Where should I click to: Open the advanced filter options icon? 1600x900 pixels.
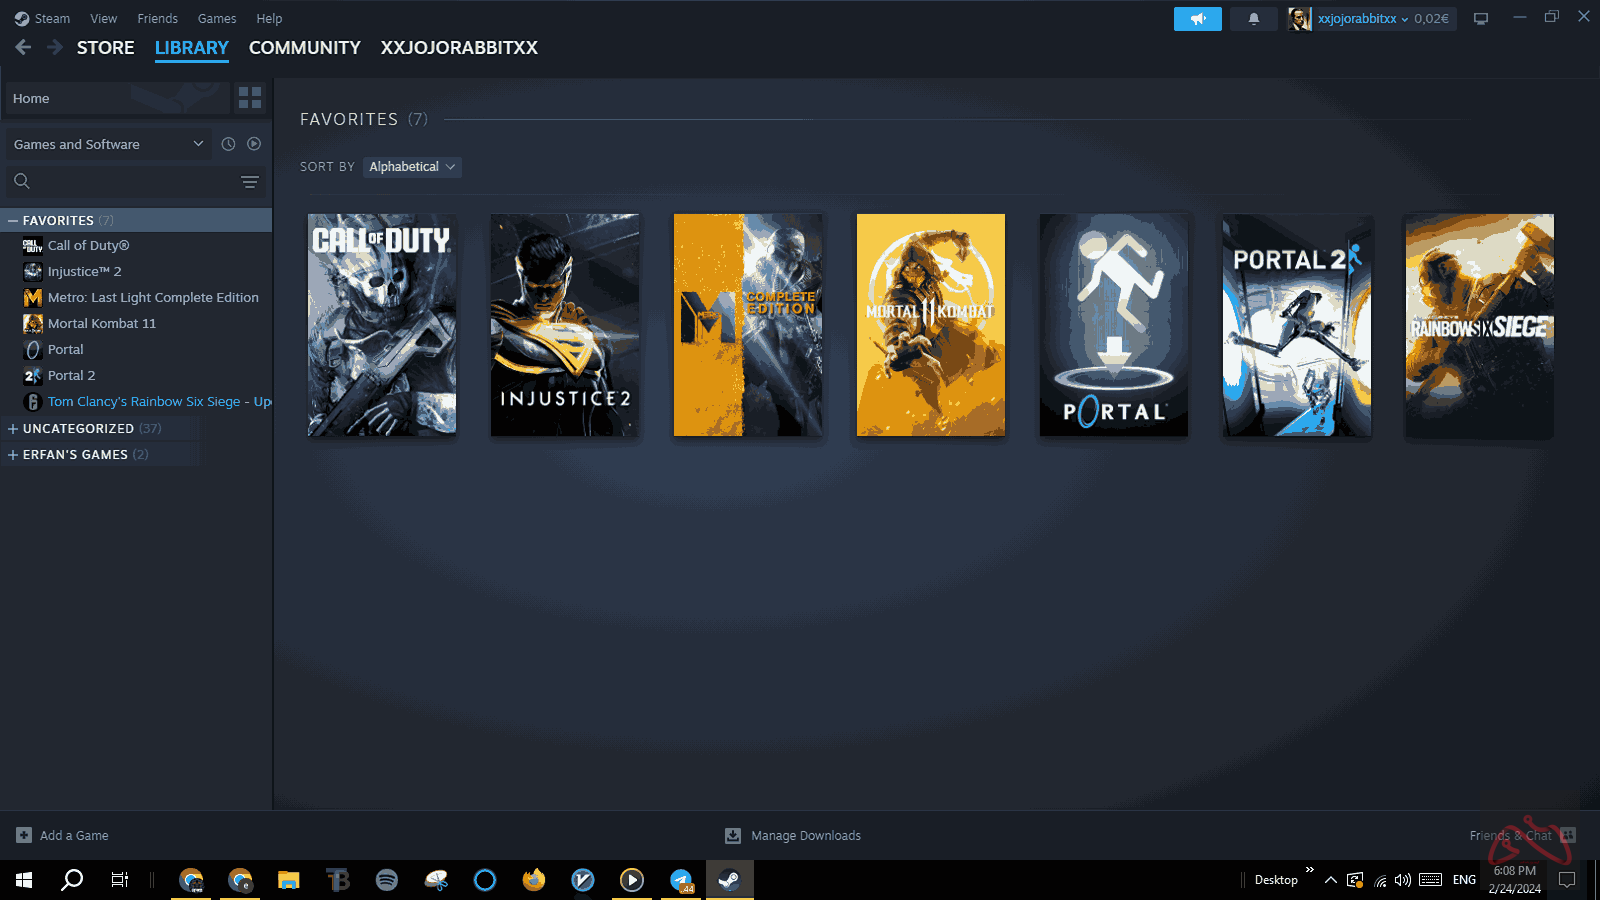coord(250,181)
